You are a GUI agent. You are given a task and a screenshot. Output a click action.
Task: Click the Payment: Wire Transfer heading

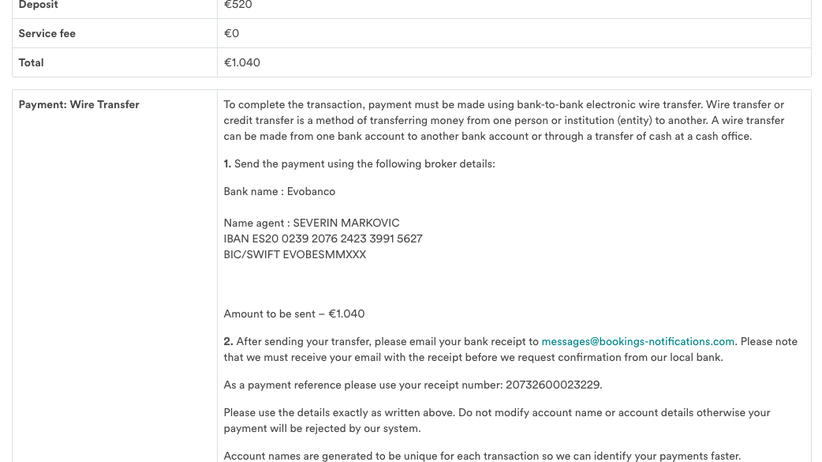[x=79, y=105]
